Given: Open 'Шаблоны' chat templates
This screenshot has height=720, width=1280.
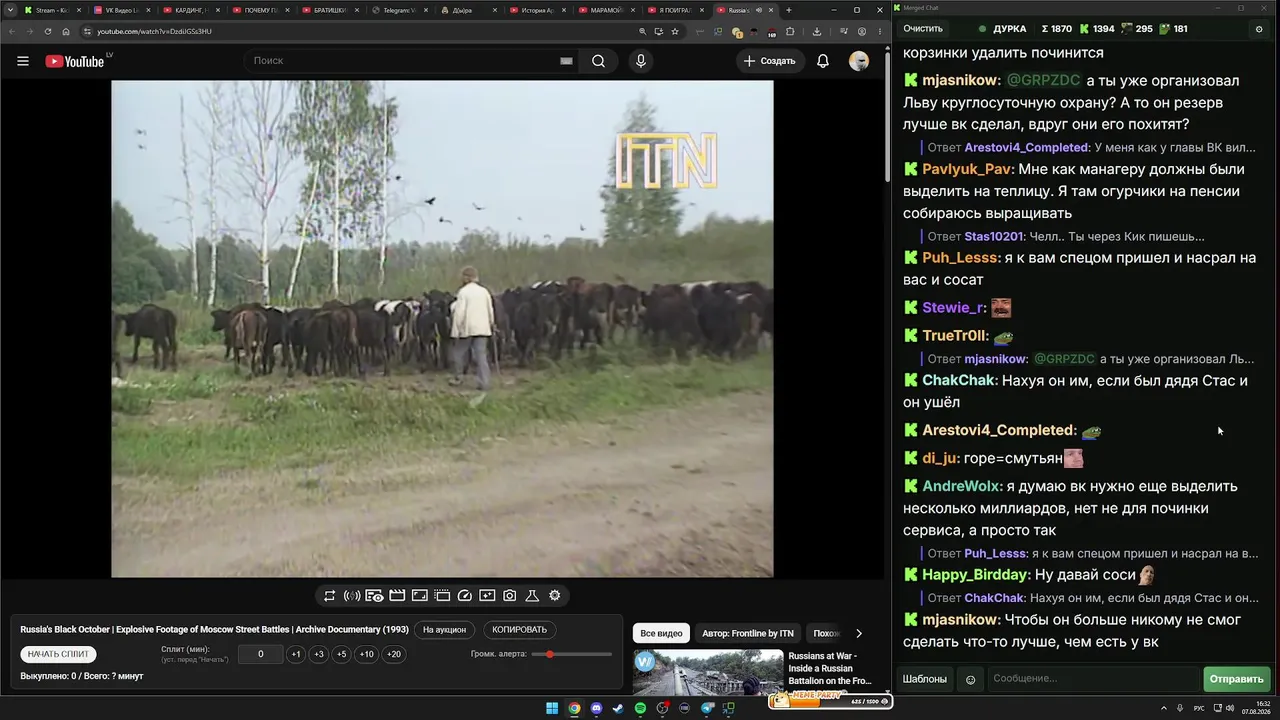Looking at the screenshot, I should click(x=925, y=679).
